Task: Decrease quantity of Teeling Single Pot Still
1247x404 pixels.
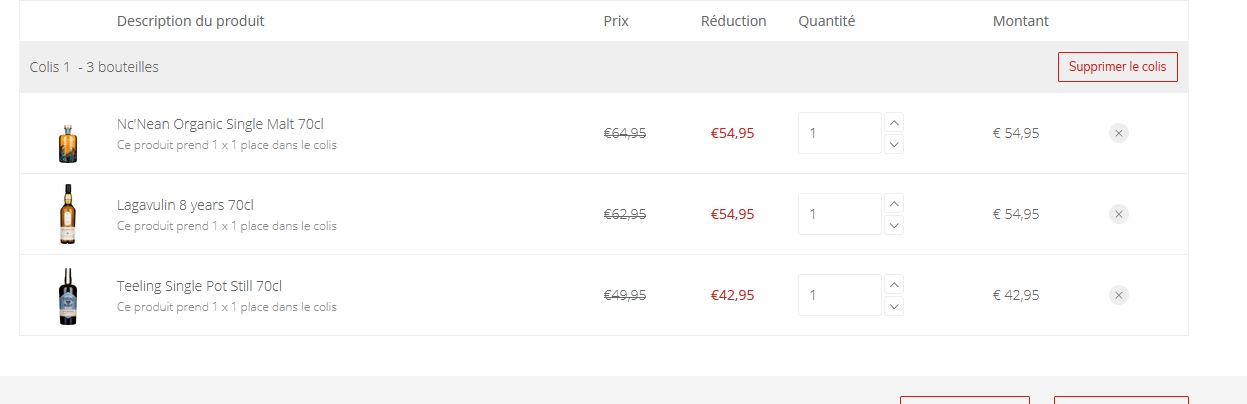Action: click(895, 306)
